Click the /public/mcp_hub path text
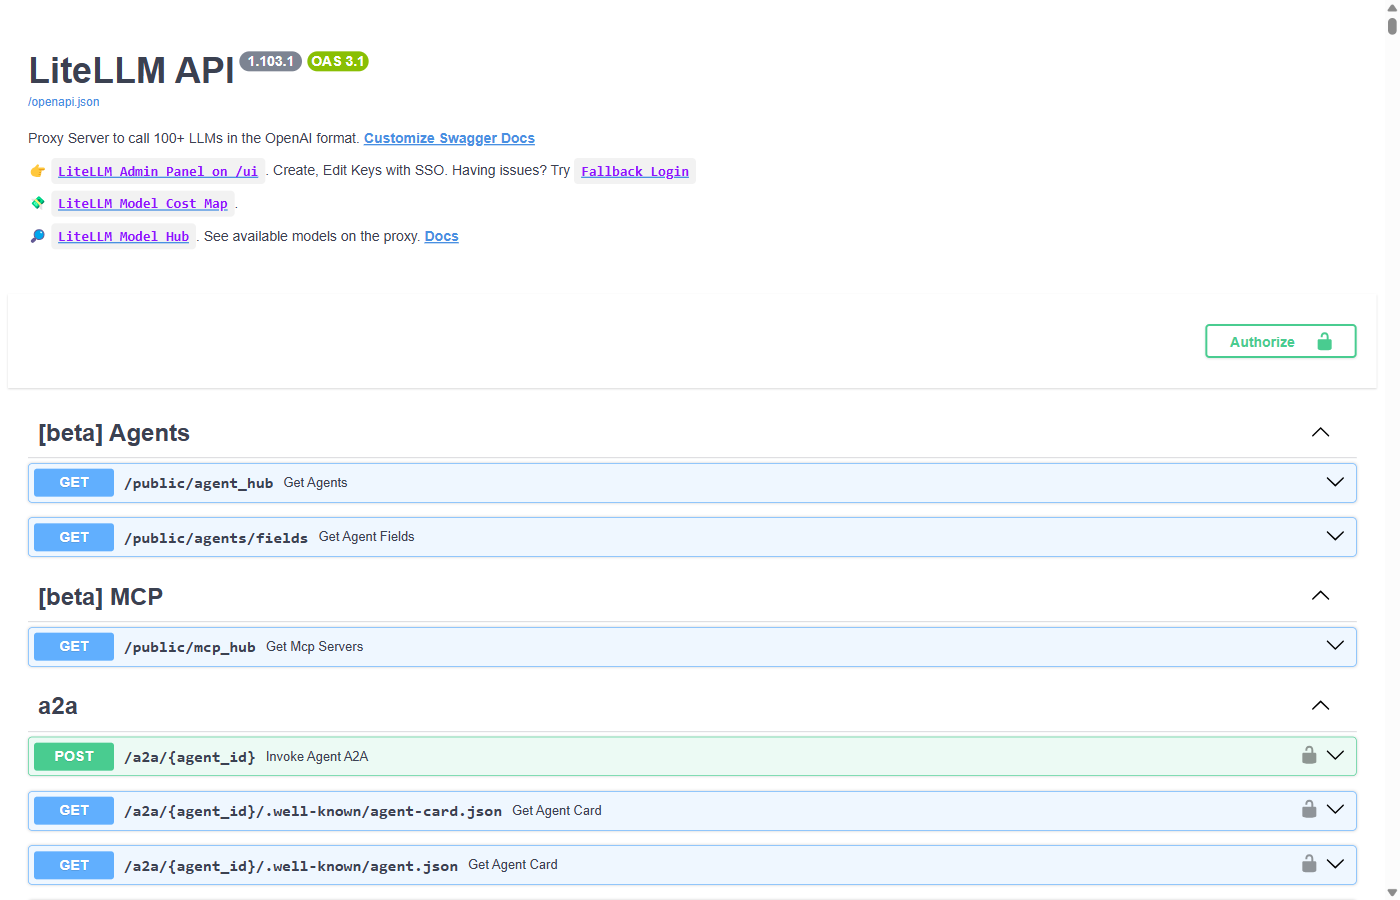Viewport: 1400px width, 900px height. pyautogui.click(x=190, y=647)
